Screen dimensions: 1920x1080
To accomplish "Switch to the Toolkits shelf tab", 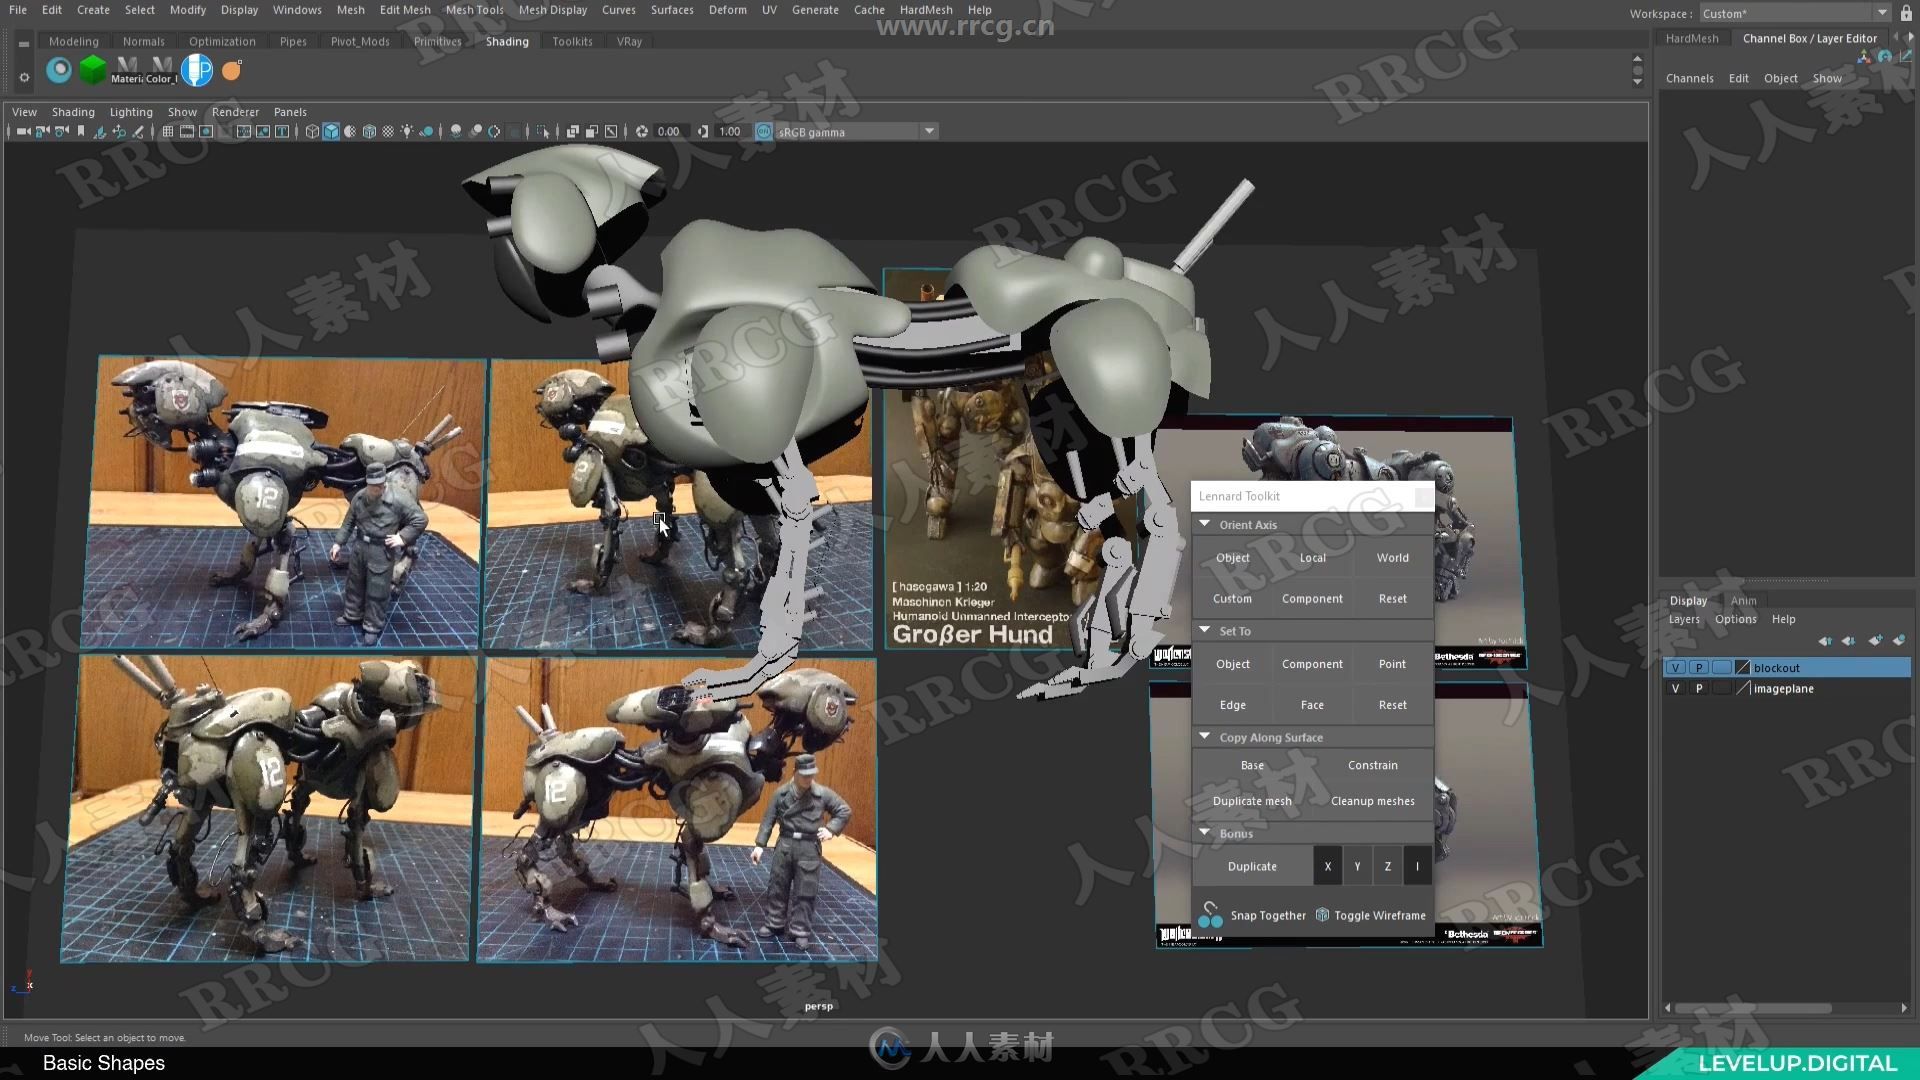I will pos(572,41).
